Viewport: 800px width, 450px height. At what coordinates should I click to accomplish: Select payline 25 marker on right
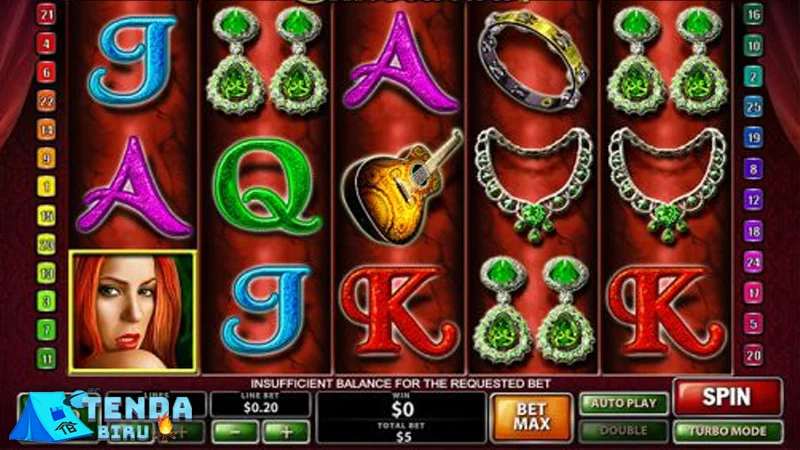click(x=753, y=107)
